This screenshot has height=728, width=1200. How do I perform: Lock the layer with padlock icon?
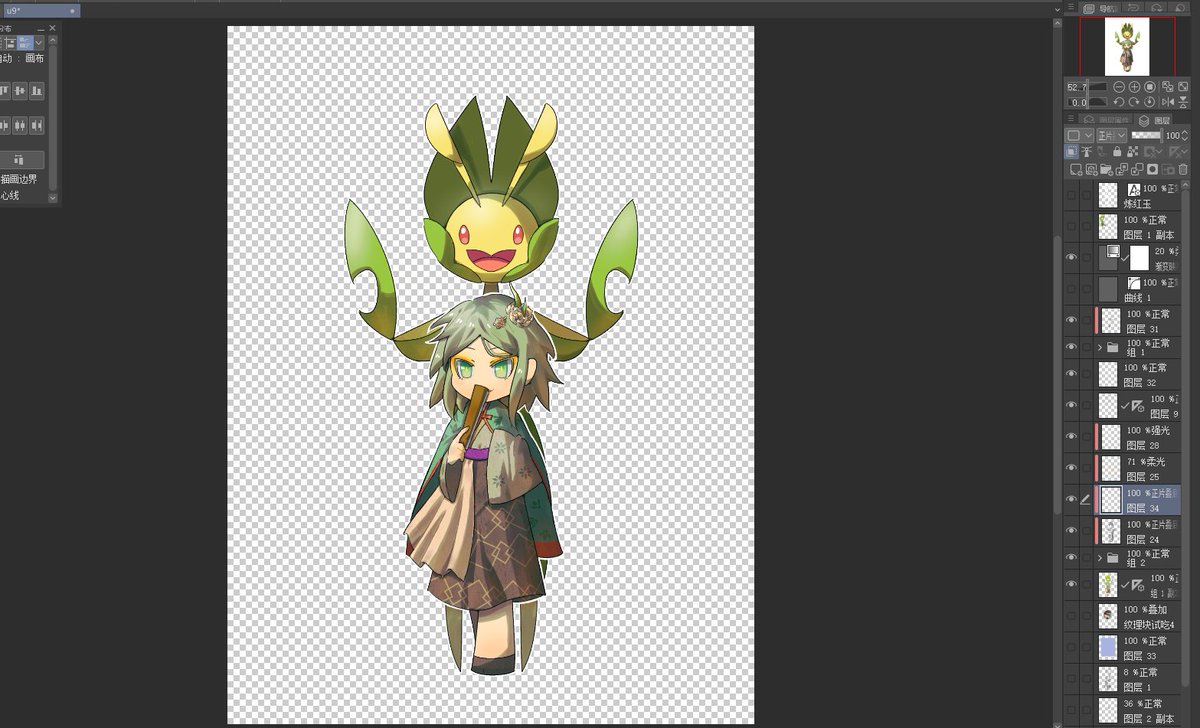pyautogui.click(x=1117, y=152)
